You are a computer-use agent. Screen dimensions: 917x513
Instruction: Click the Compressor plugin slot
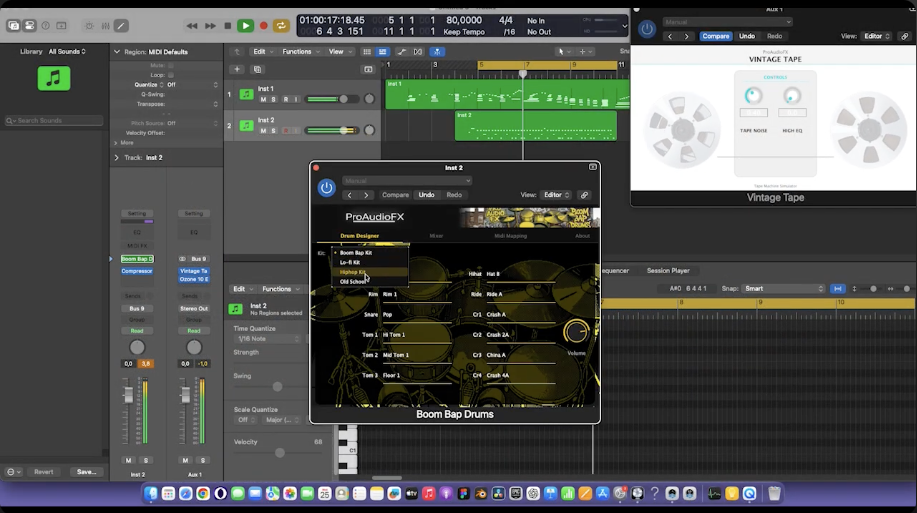click(x=137, y=271)
